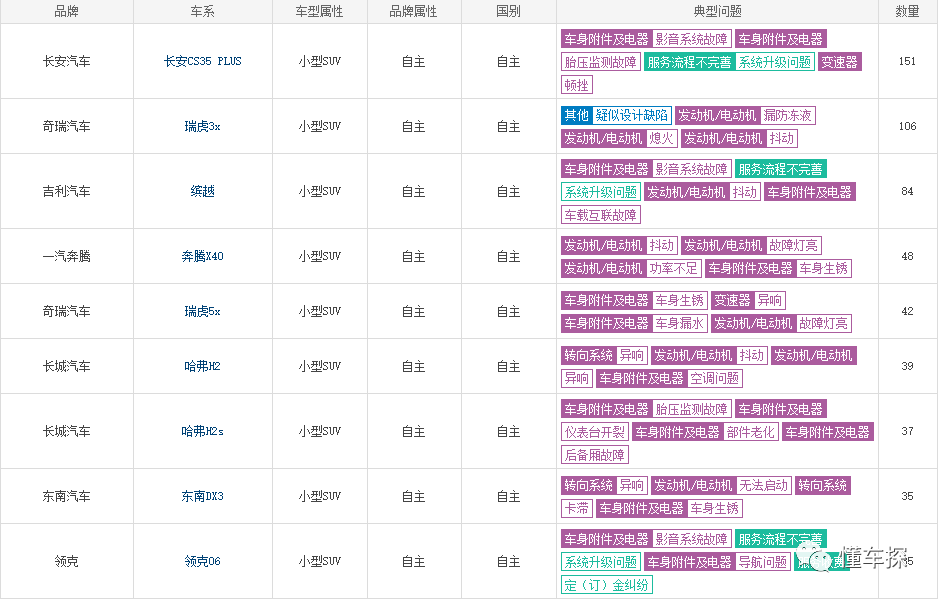Click the 车型属性 column header

coord(319,11)
